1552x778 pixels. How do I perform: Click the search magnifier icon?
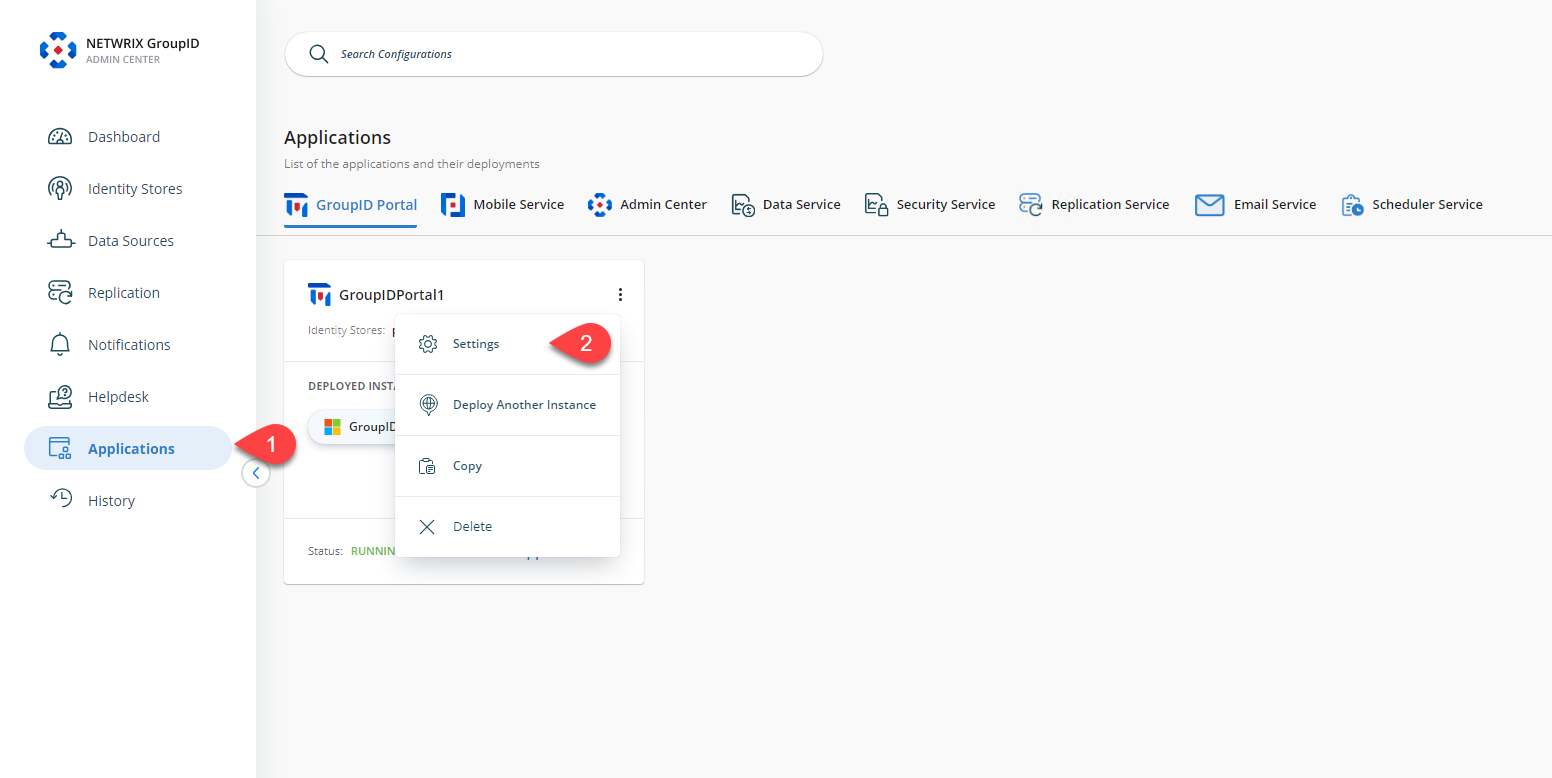coord(319,54)
